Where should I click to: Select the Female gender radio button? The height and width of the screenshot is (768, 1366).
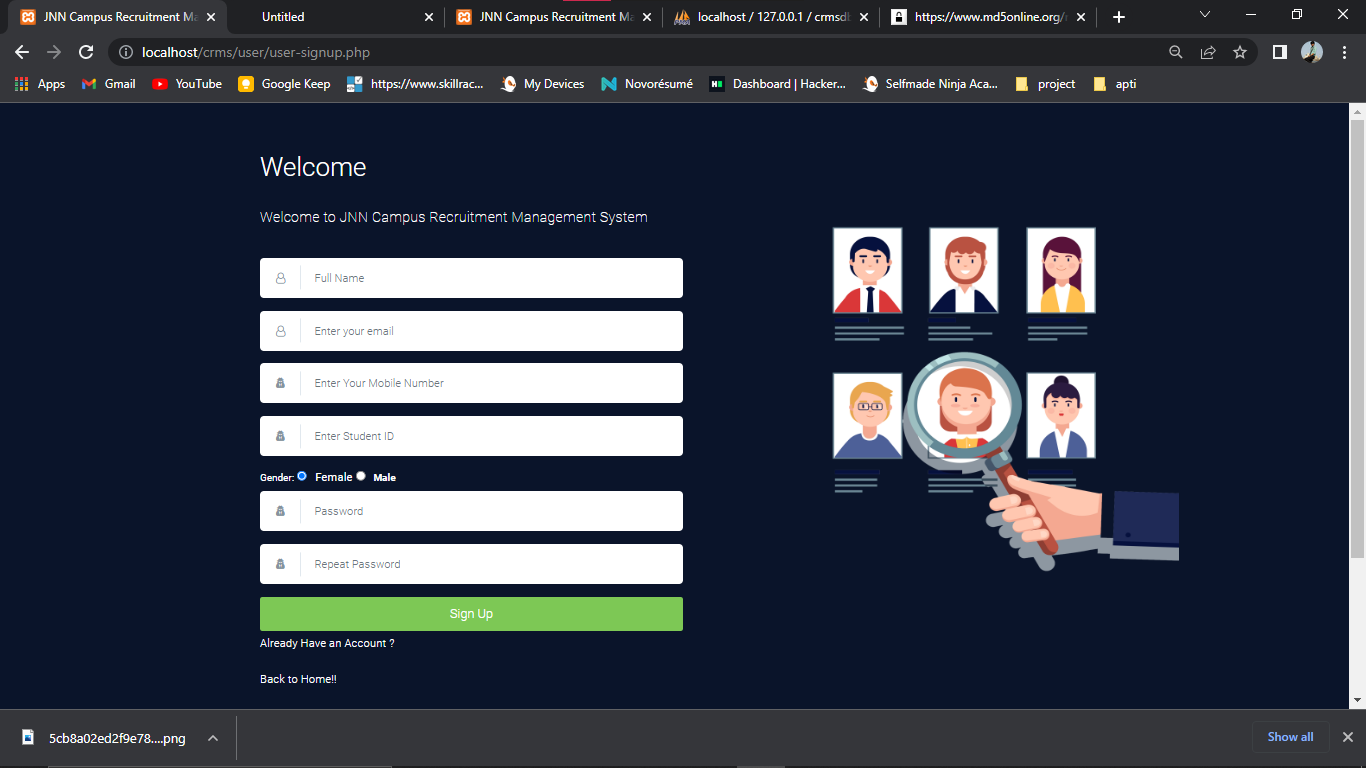click(302, 476)
